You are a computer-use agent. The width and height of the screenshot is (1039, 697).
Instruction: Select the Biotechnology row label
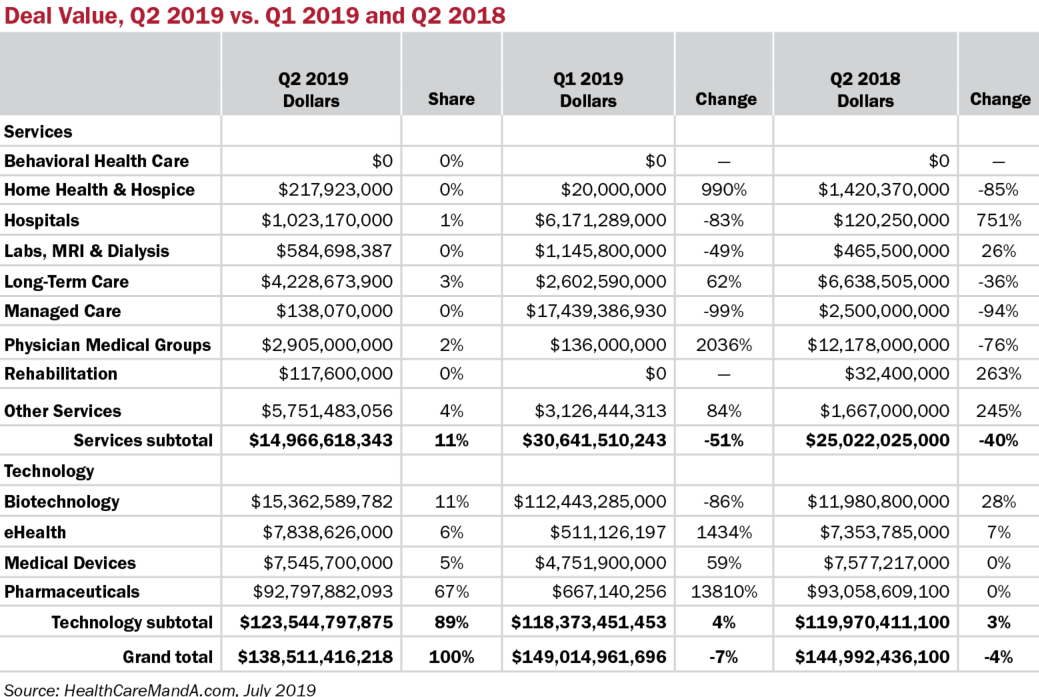tap(62, 502)
